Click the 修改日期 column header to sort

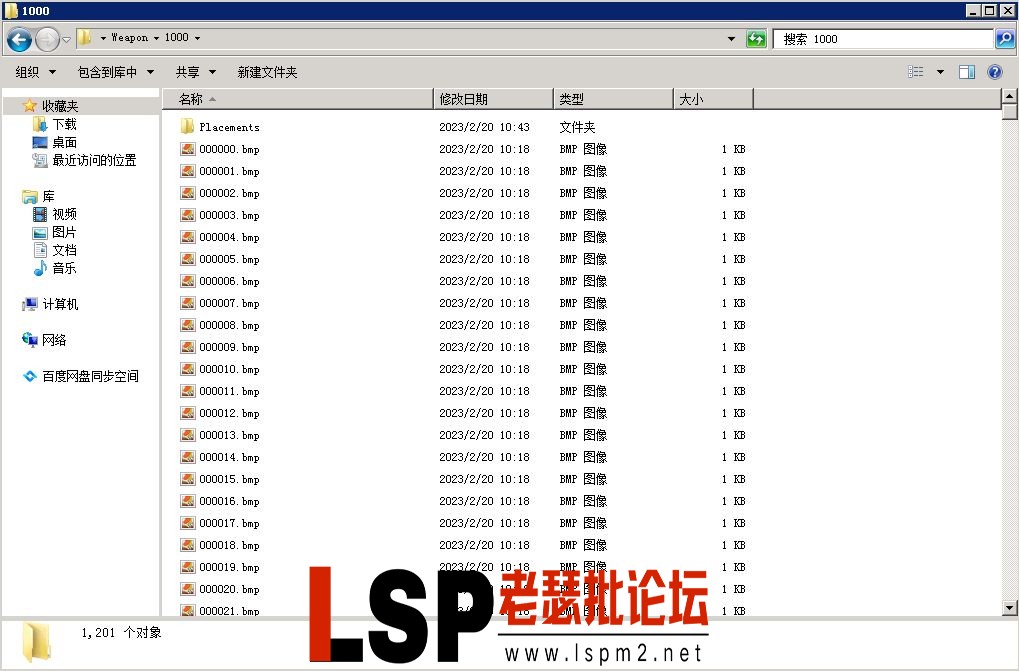pos(466,99)
